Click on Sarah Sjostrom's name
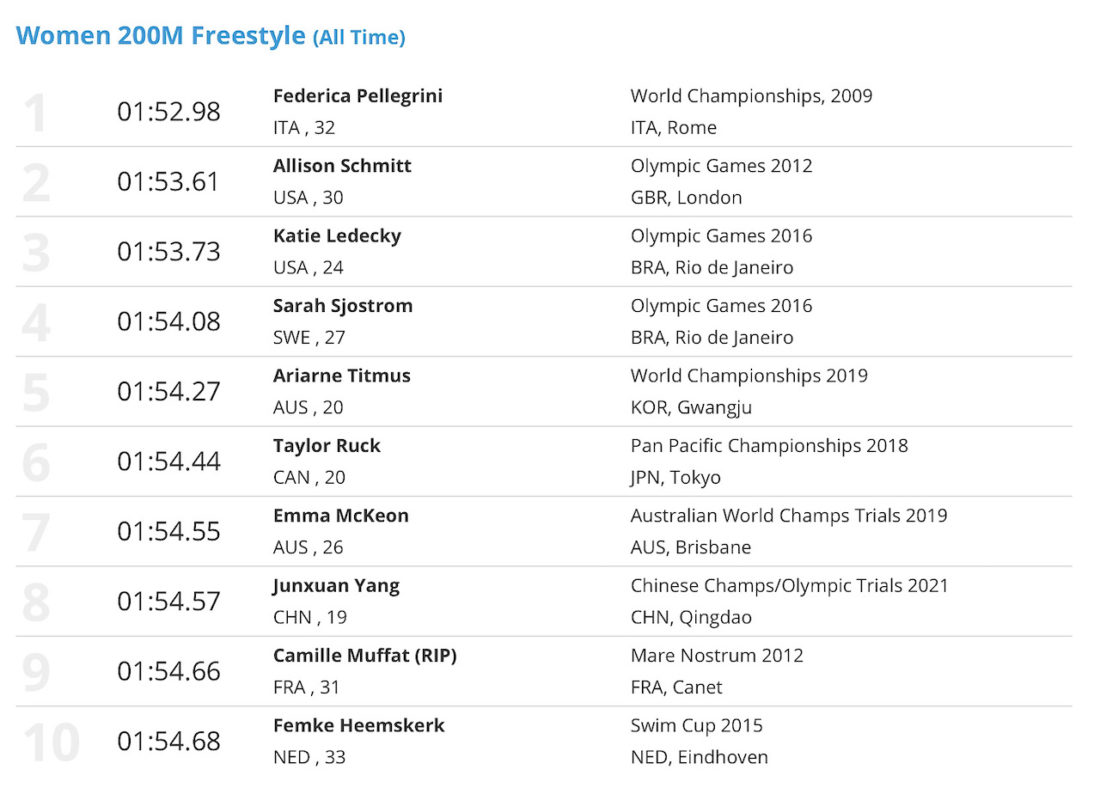Viewport: 1100px width, 788px height. pyautogui.click(x=343, y=306)
